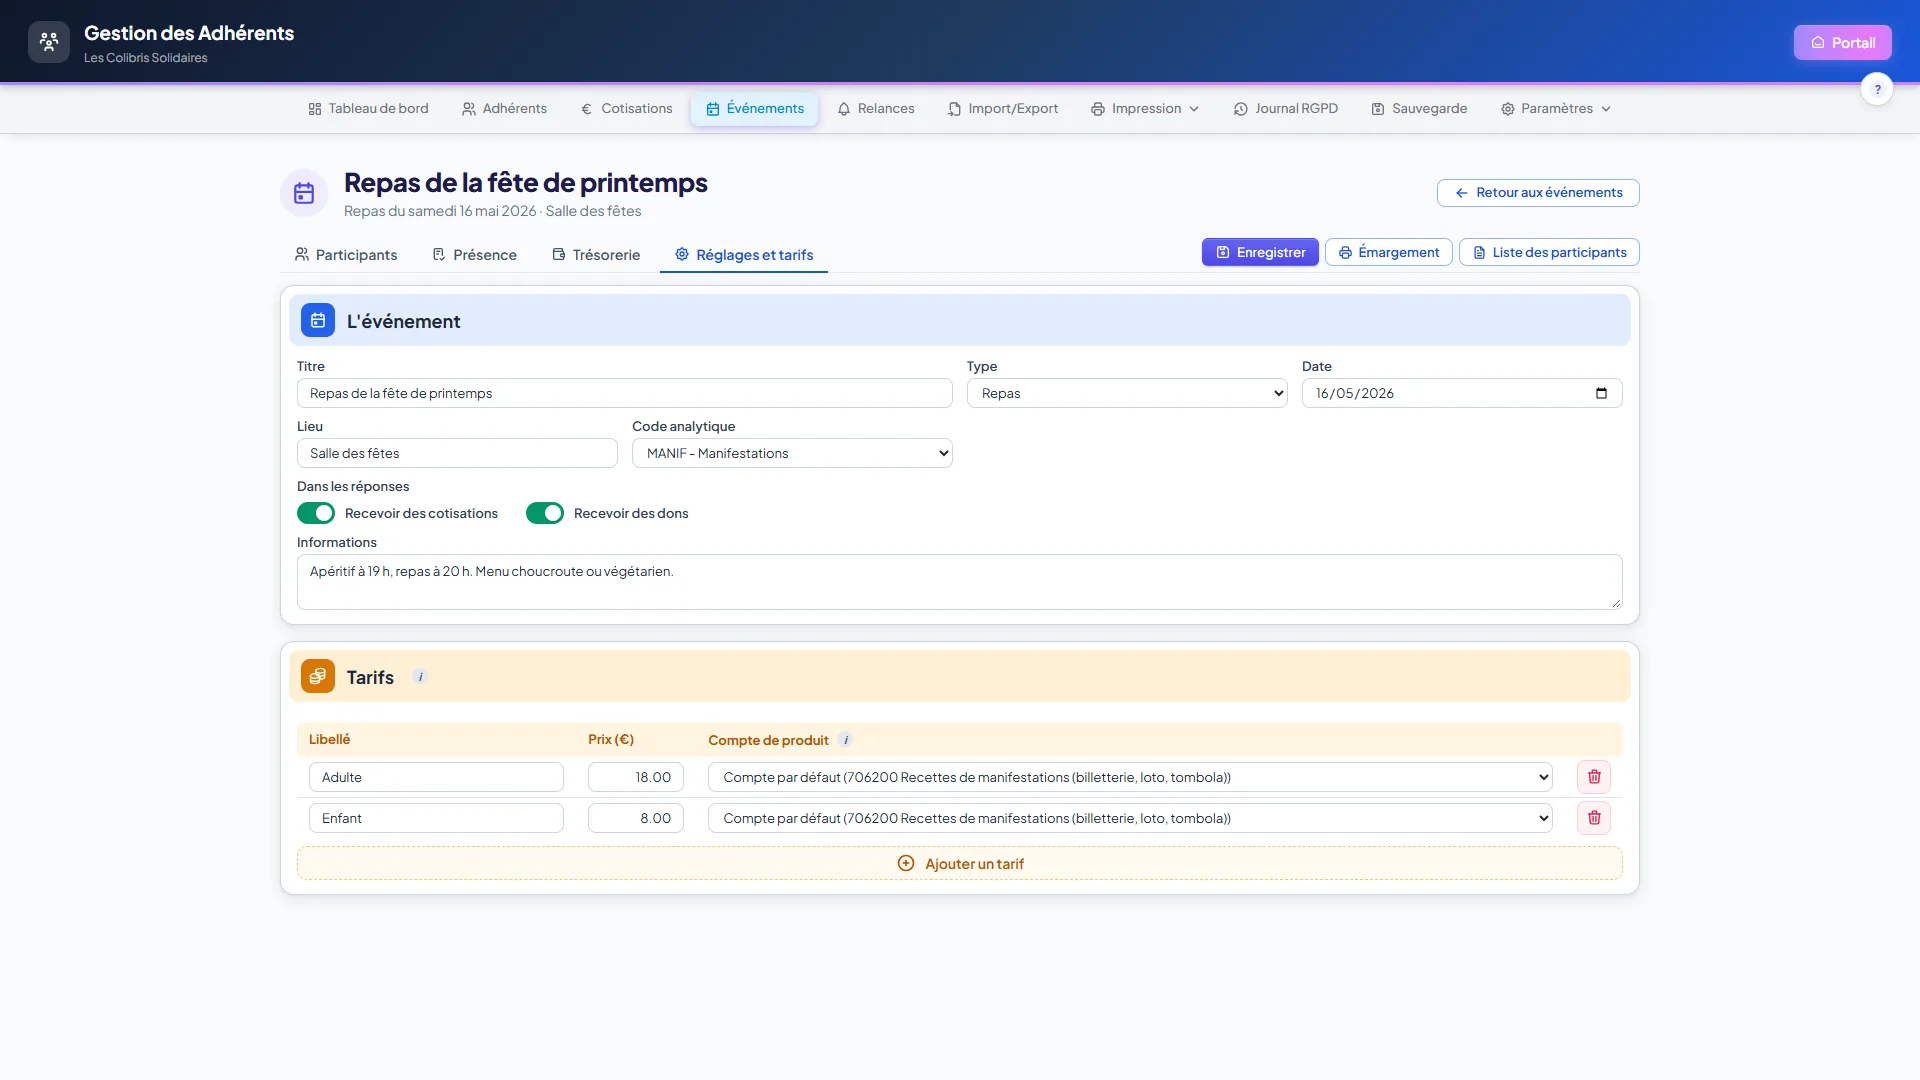Click the Portail button
The image size is (1920, 1080).
(1842, 42)
